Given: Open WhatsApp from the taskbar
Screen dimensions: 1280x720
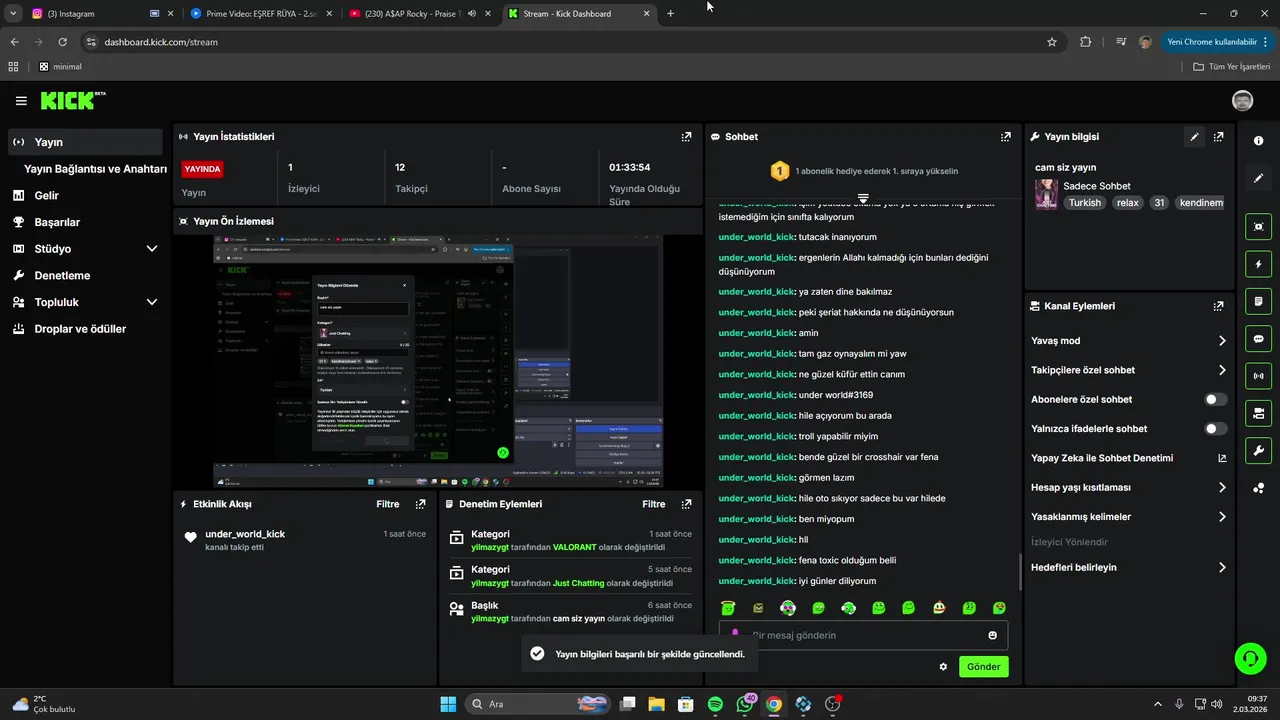Looking at the screenshot, I should coord(745,704).
